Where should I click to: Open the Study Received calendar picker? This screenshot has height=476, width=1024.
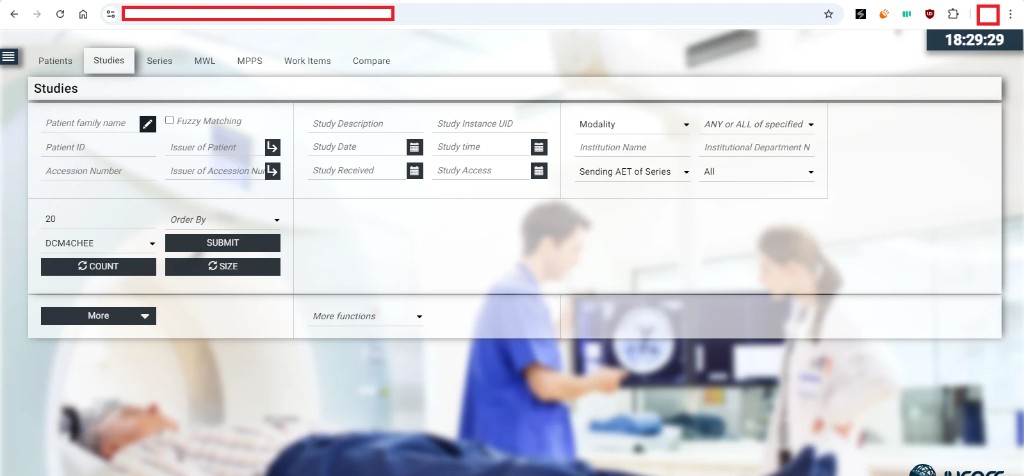pyautogui.click(x=415, y=170)
